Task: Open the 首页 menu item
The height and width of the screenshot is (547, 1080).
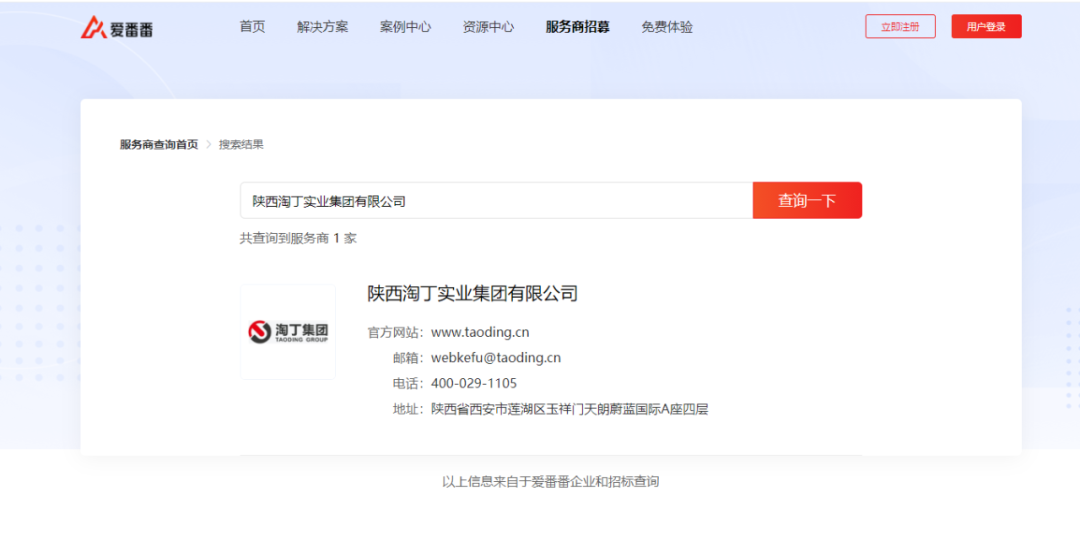Action: 252,27
